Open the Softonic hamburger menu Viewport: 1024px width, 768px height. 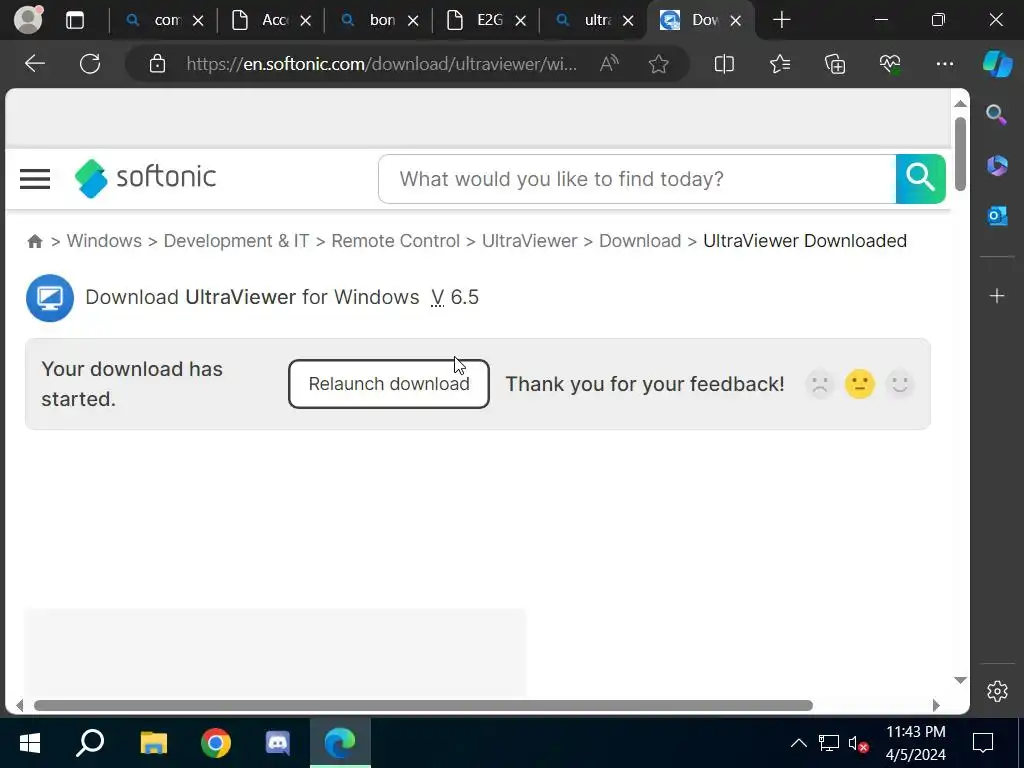click(x=35, y=178)
